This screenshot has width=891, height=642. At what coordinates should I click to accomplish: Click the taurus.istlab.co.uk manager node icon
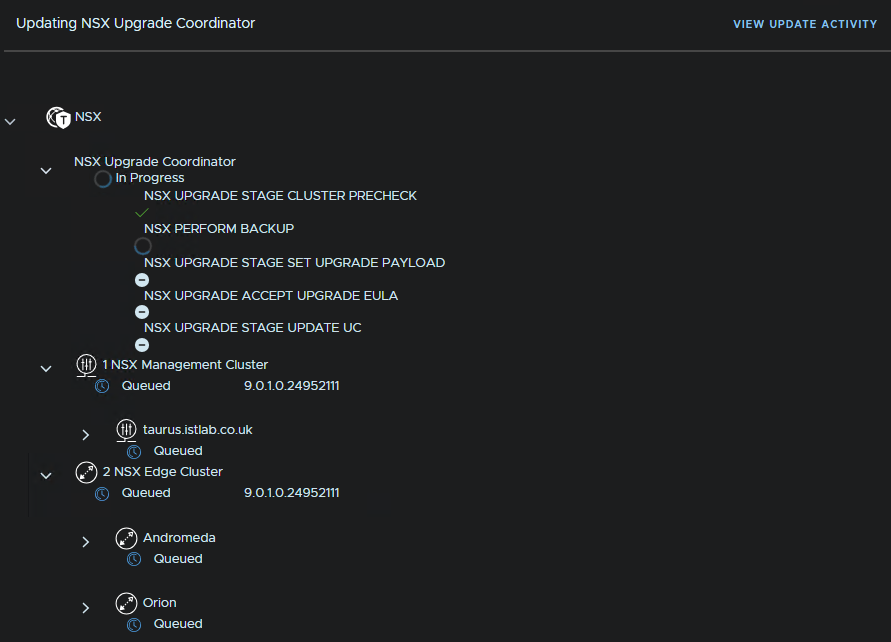127,430
